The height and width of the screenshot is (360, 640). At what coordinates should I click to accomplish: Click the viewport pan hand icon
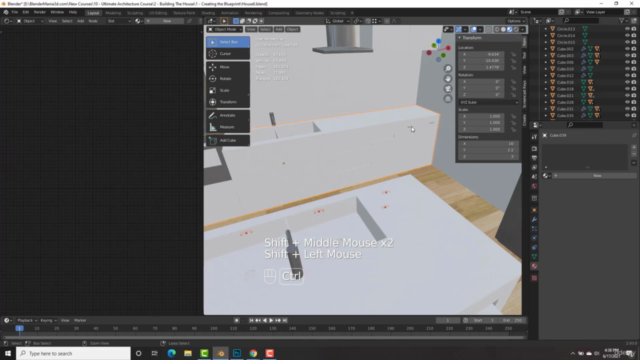click(x=448, y=79)
